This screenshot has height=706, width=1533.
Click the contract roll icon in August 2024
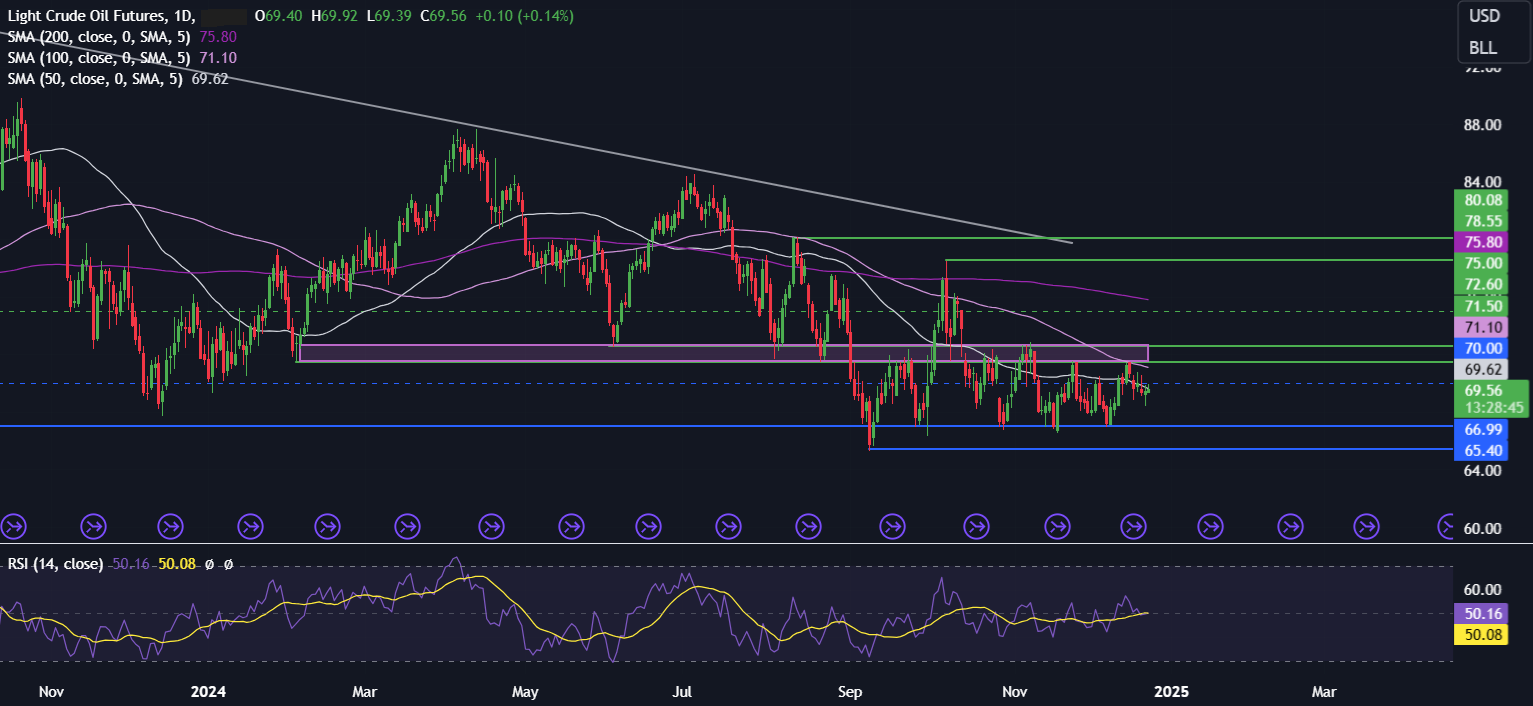[x=808, y=525]
